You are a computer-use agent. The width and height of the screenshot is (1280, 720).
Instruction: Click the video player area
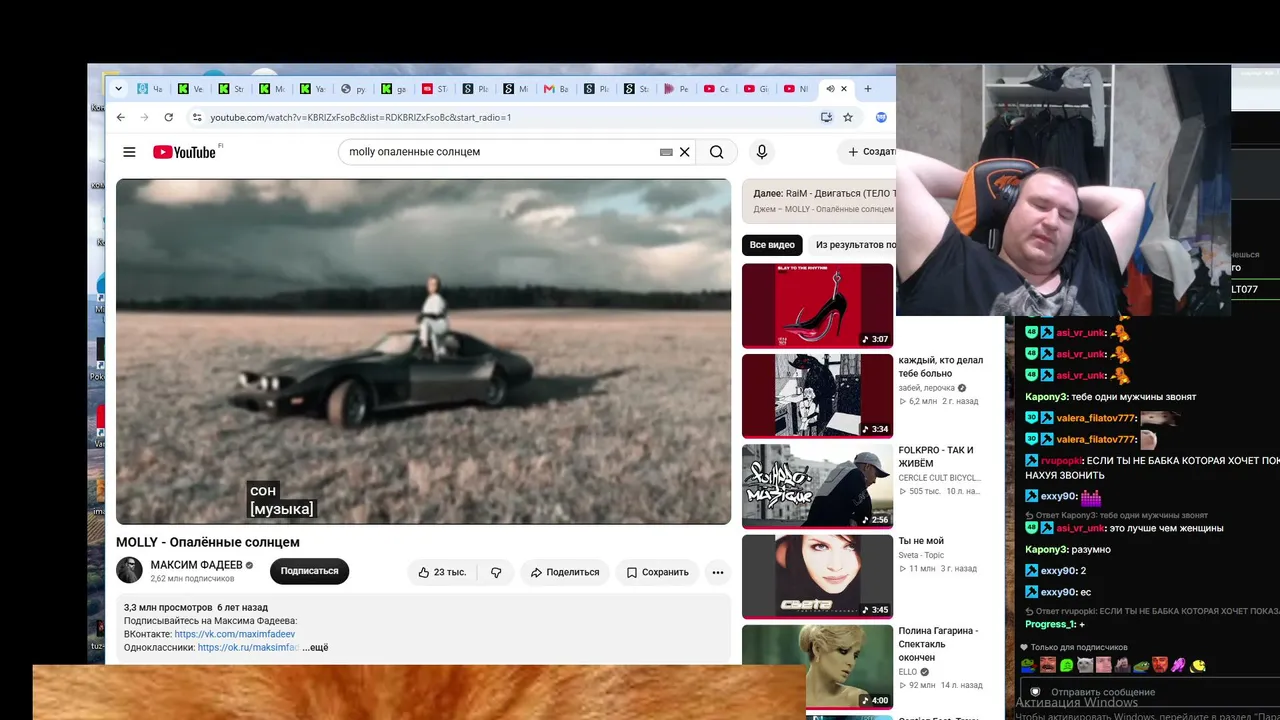tap(423, 351)
